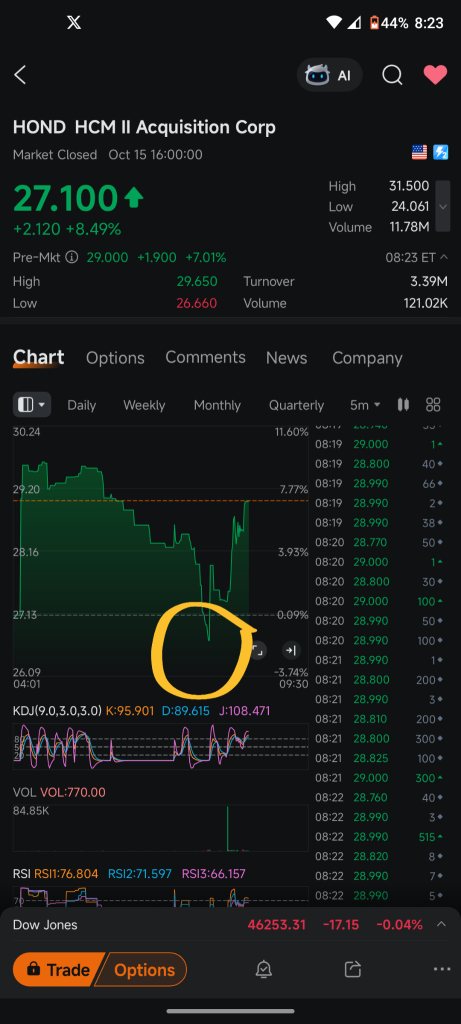Tap the blue lightning real-time quote icon
The image size is (461, 1024).
[x=441, y=153]
